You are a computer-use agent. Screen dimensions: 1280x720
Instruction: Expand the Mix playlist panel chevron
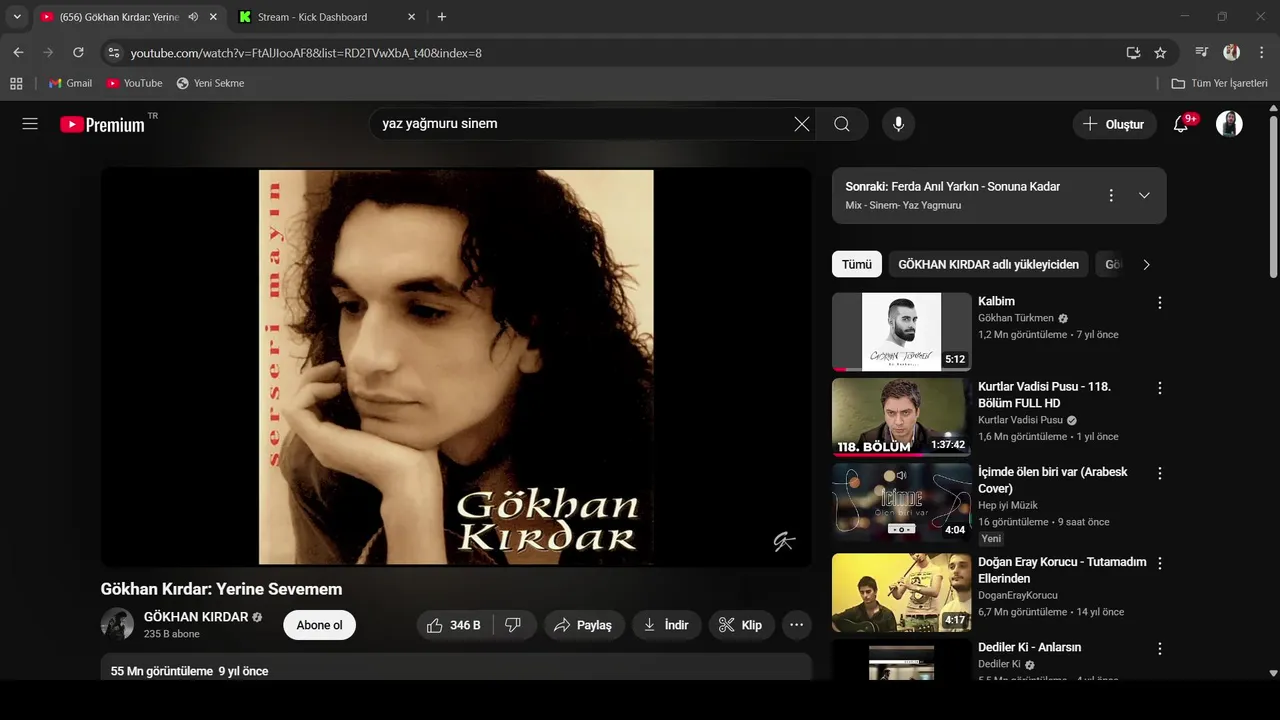coord(1144,195)
